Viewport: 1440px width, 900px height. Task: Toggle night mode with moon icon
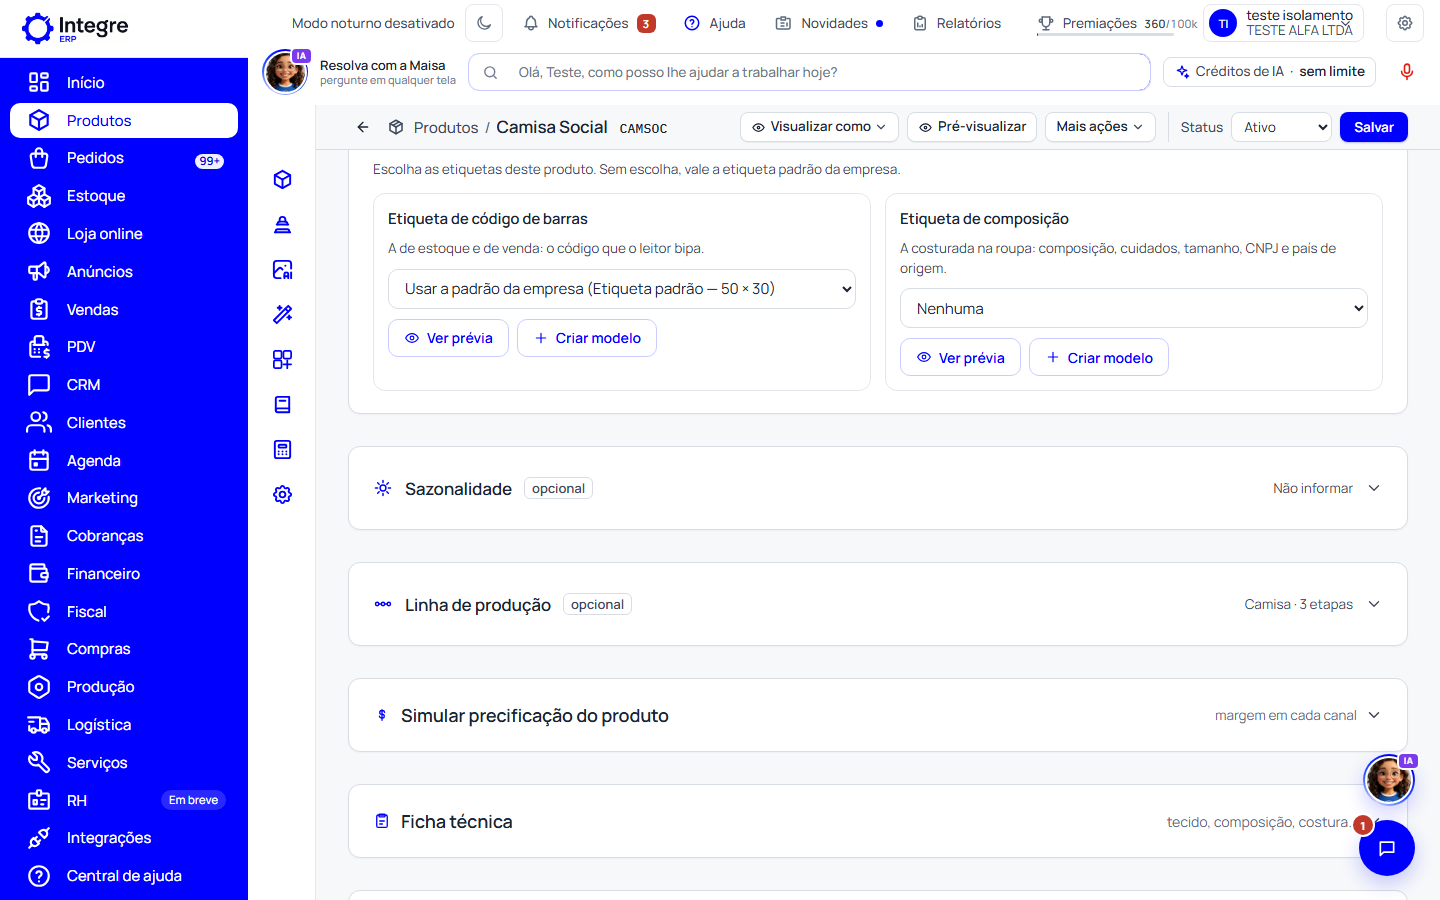[484, 23]
